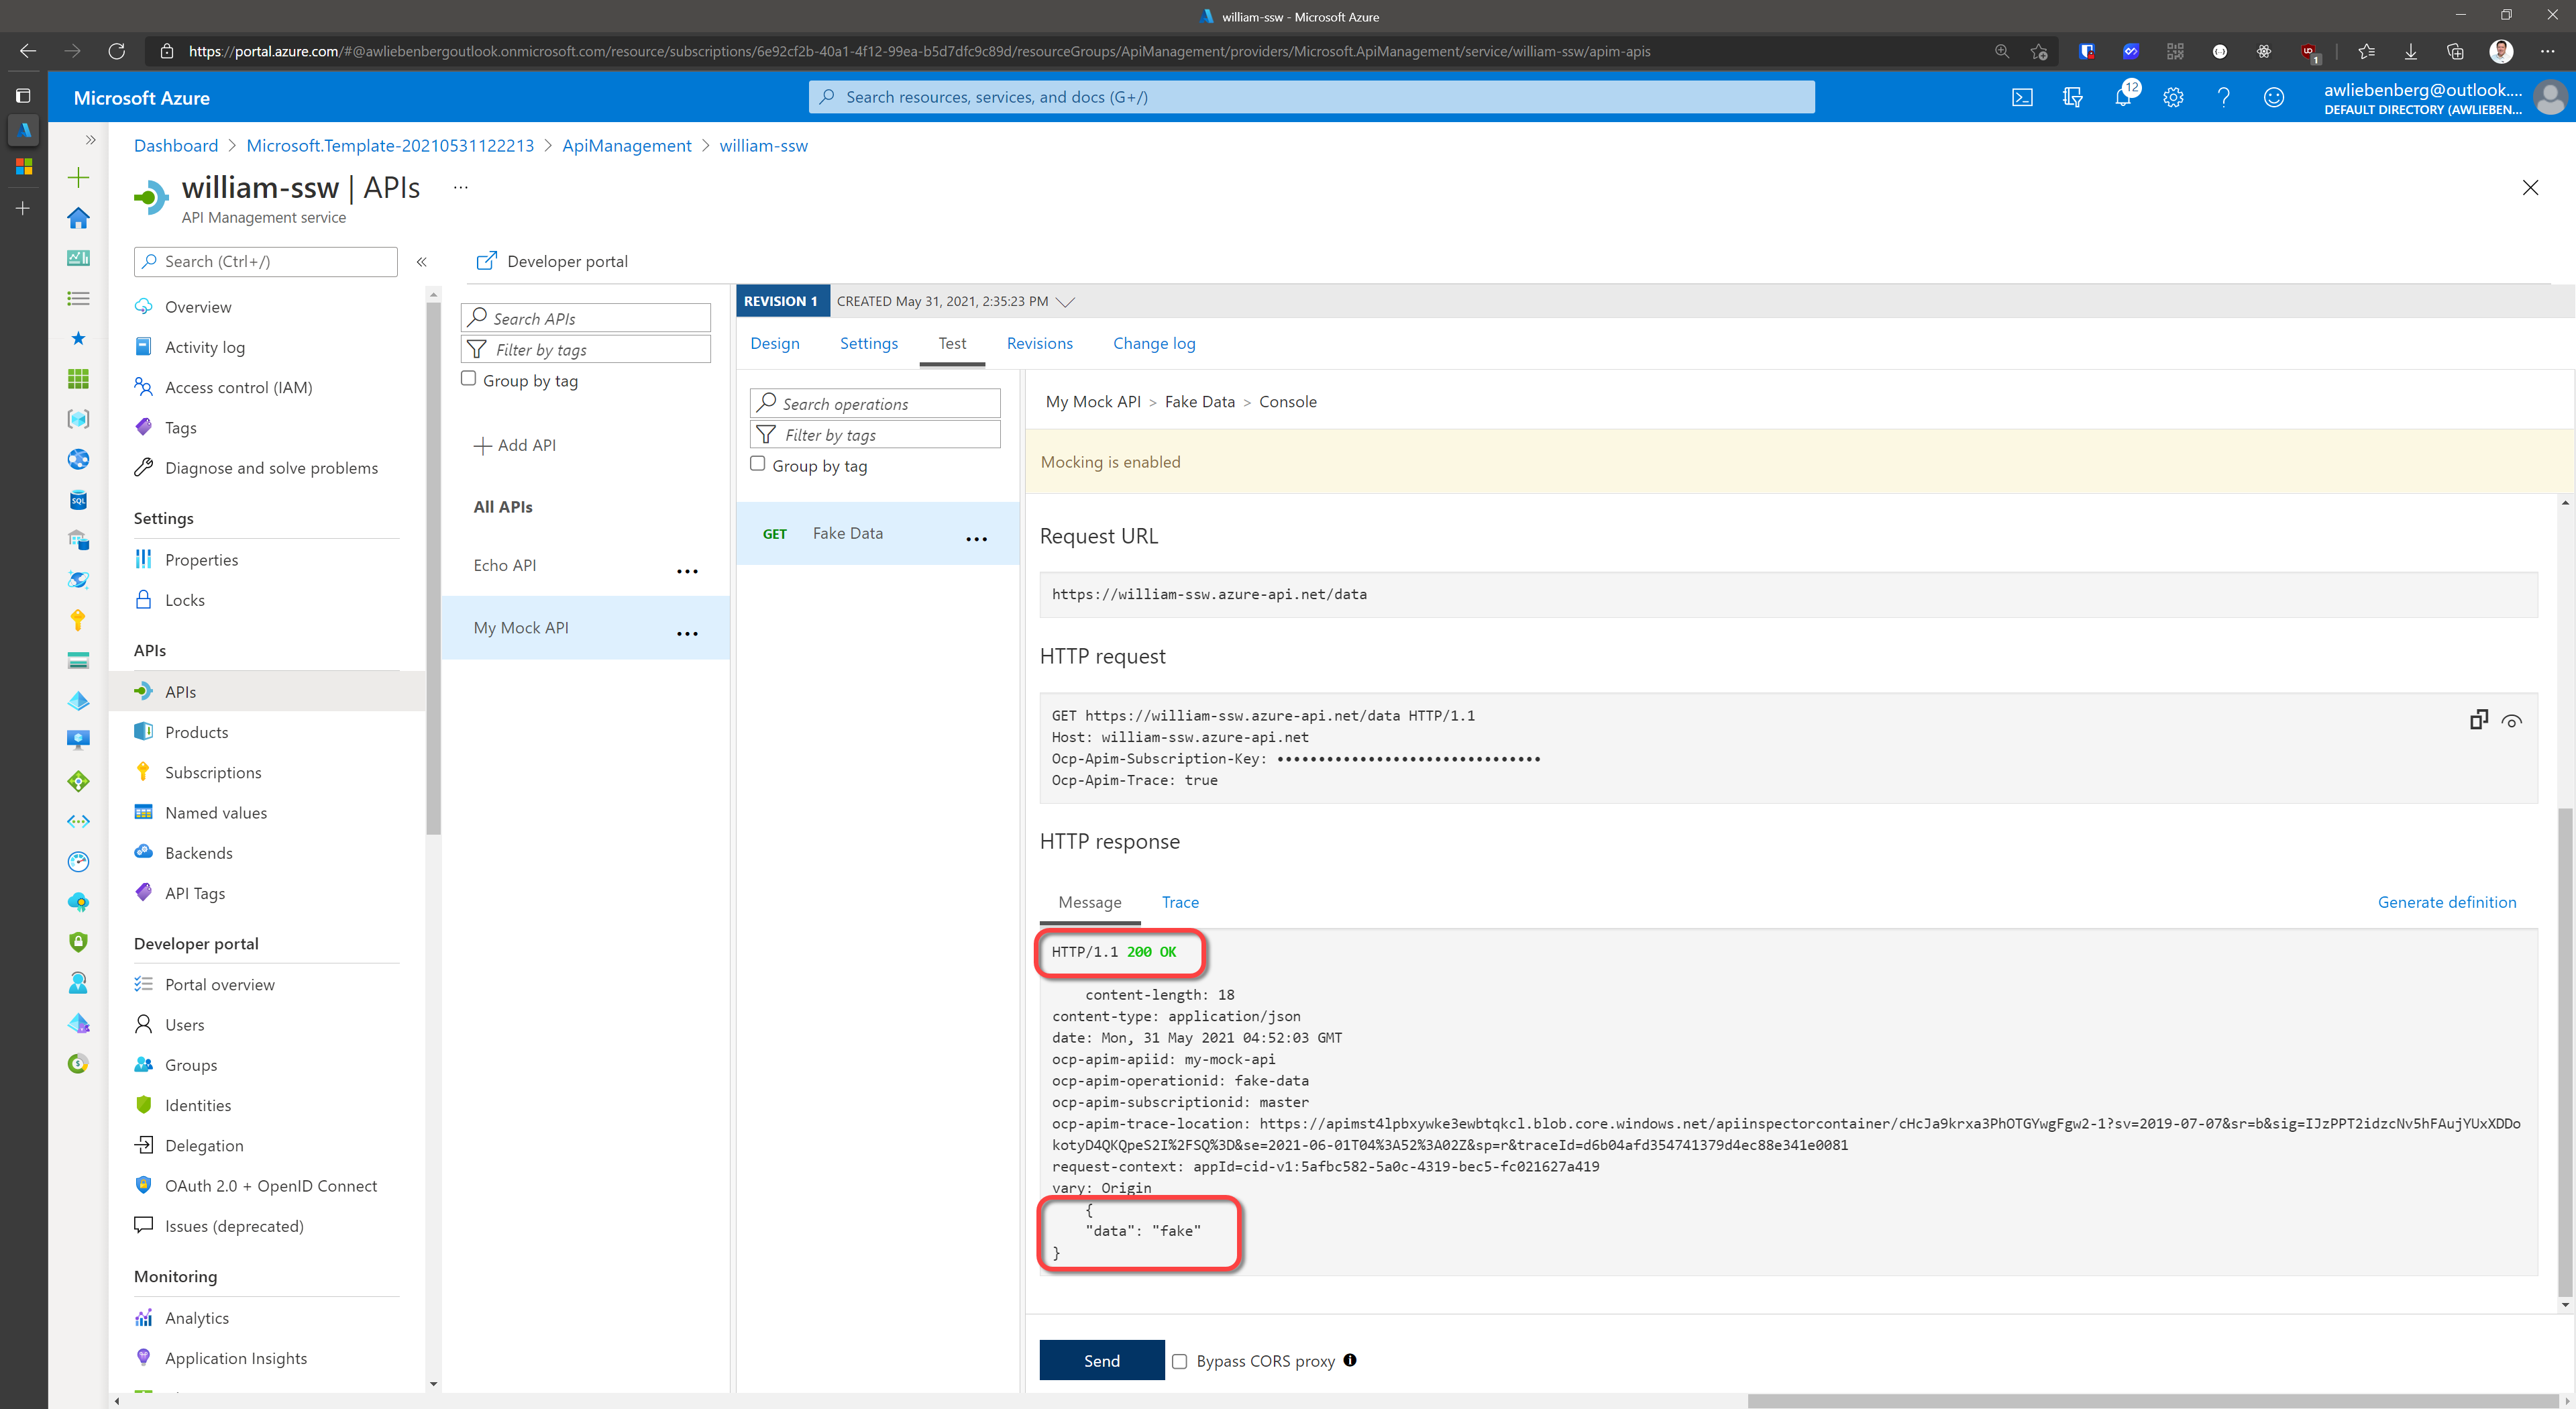Click the copy HTTP request icon
The height and width of the screenshot is (1409, 2576).
coord(2478,720)
